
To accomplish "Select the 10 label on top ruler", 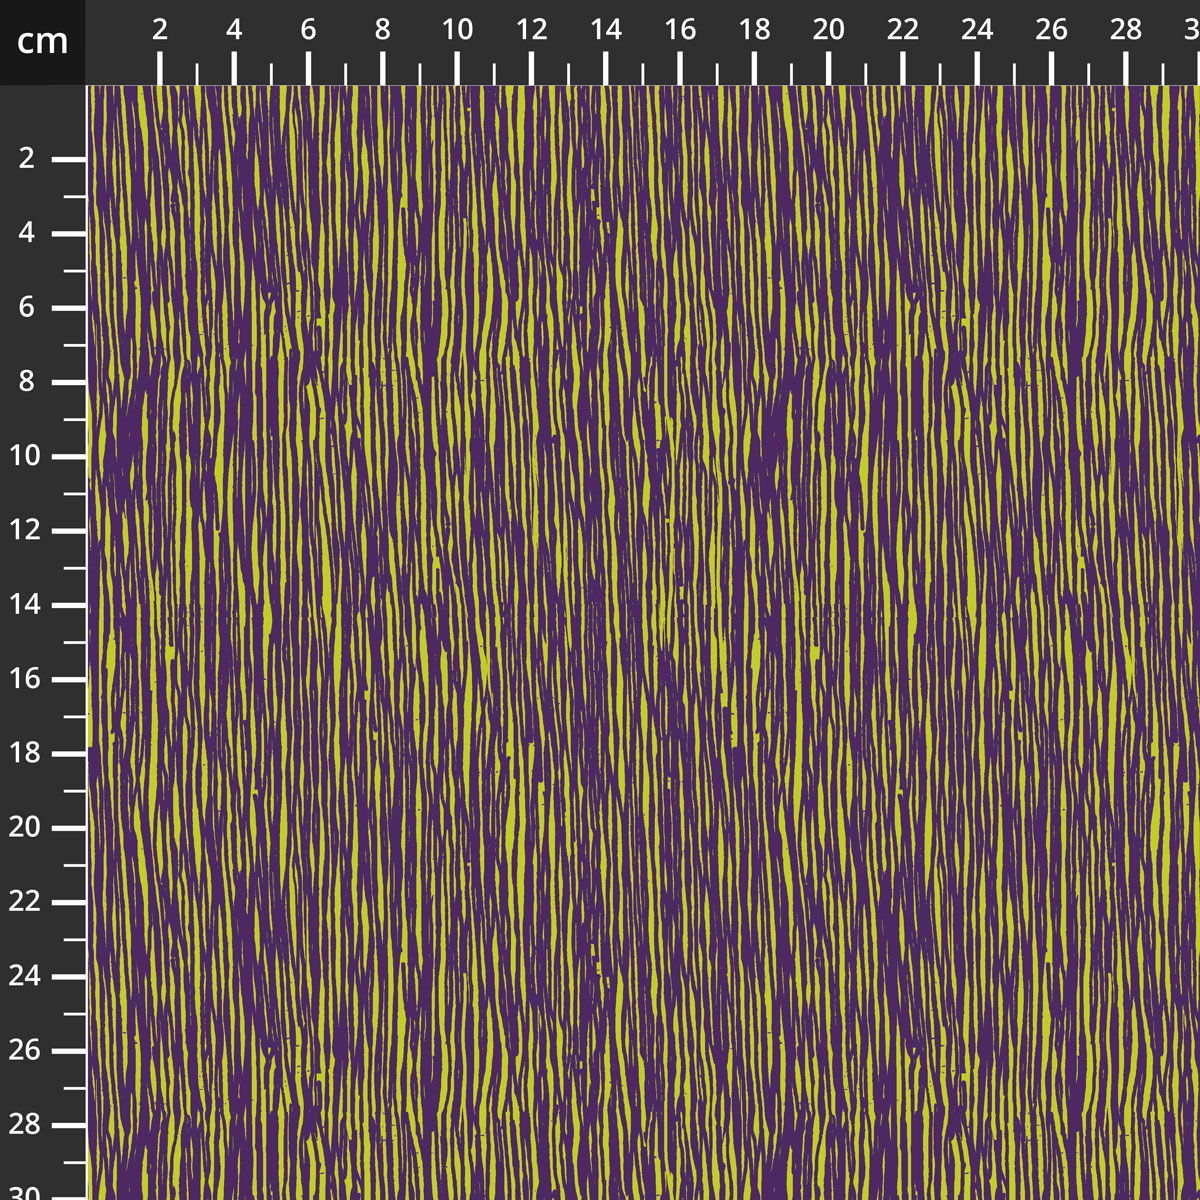I will [458, 30].
